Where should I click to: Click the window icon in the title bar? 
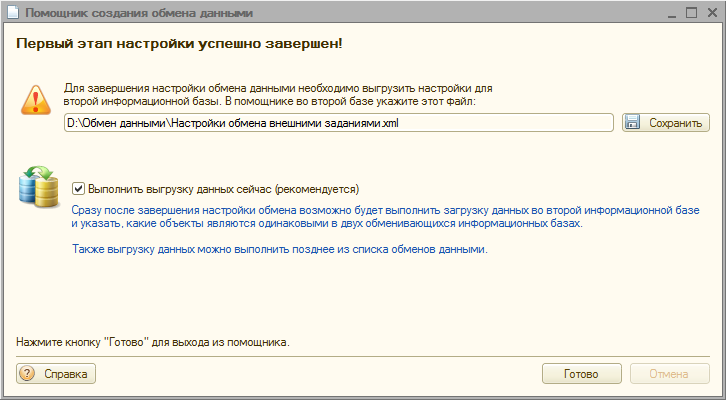click(x=11, y=14)
